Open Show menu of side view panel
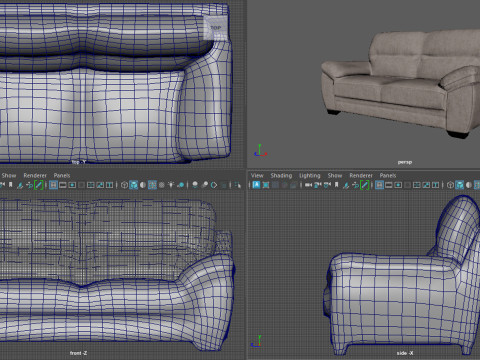The height and width of the screenshot is (360, 480). pos(335,175)
